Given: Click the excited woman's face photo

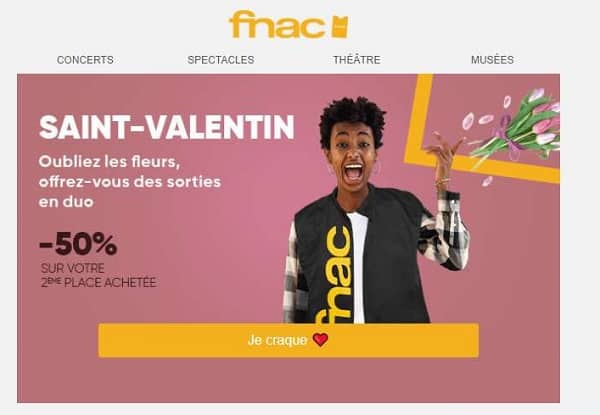Looking at the screenshot, I should point(353,159).
